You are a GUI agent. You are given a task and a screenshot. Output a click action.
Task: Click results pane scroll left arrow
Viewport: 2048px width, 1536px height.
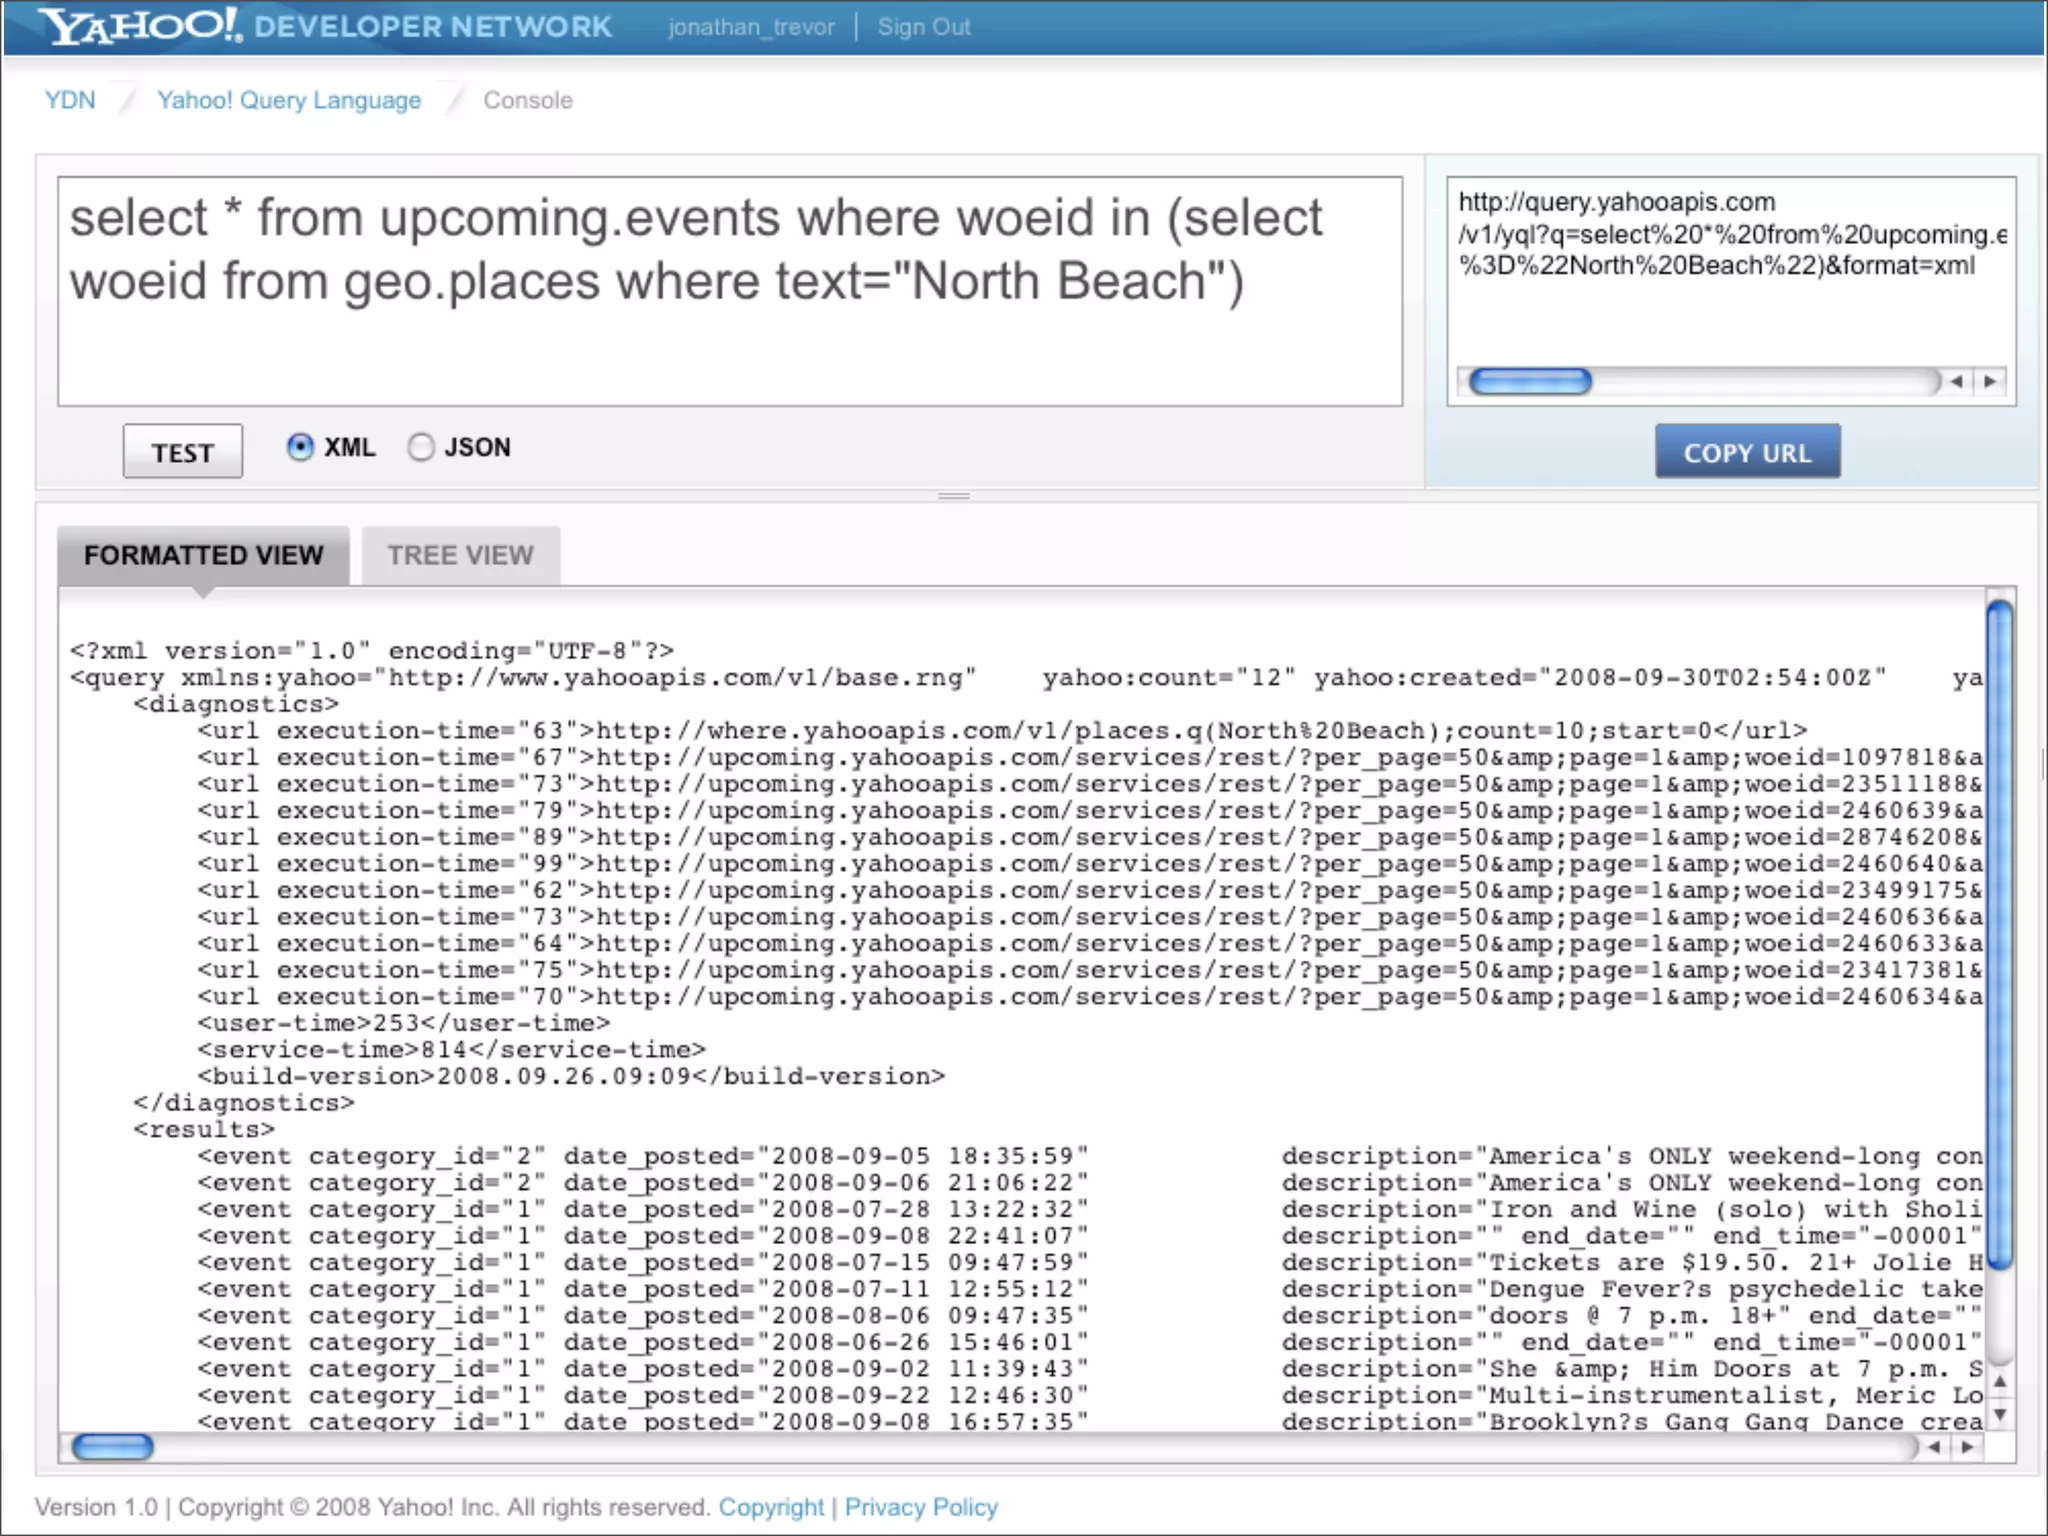[1933, 1446]
